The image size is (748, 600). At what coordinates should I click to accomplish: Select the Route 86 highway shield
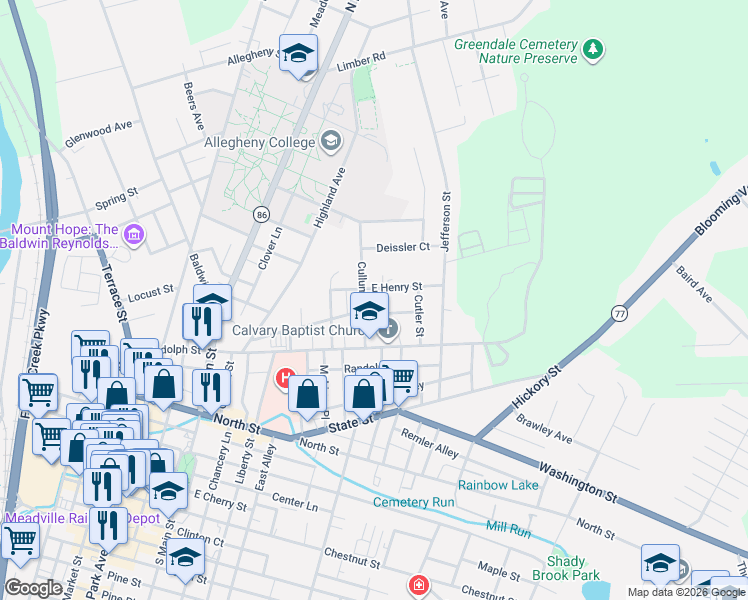tap(261, 215)
